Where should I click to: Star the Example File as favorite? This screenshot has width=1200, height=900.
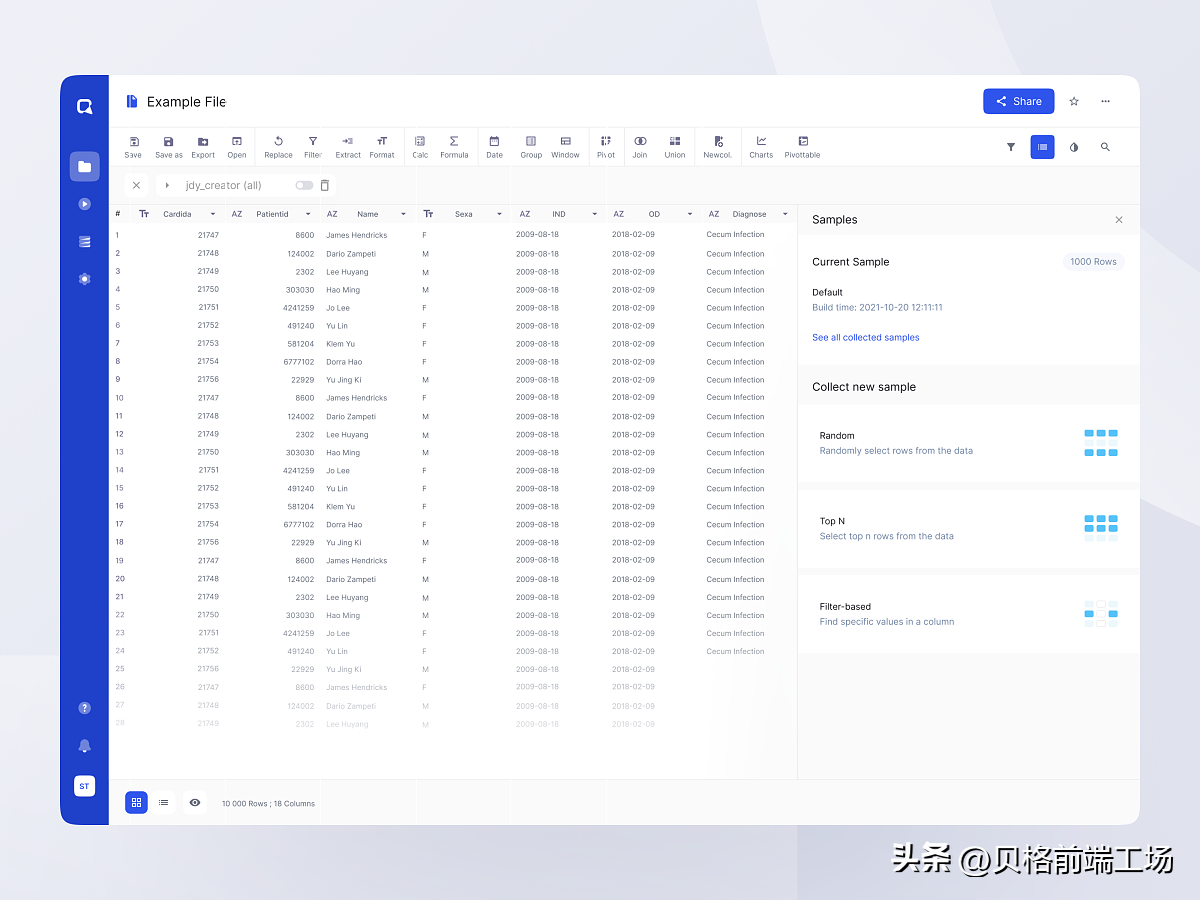[x=1074, y=101]
